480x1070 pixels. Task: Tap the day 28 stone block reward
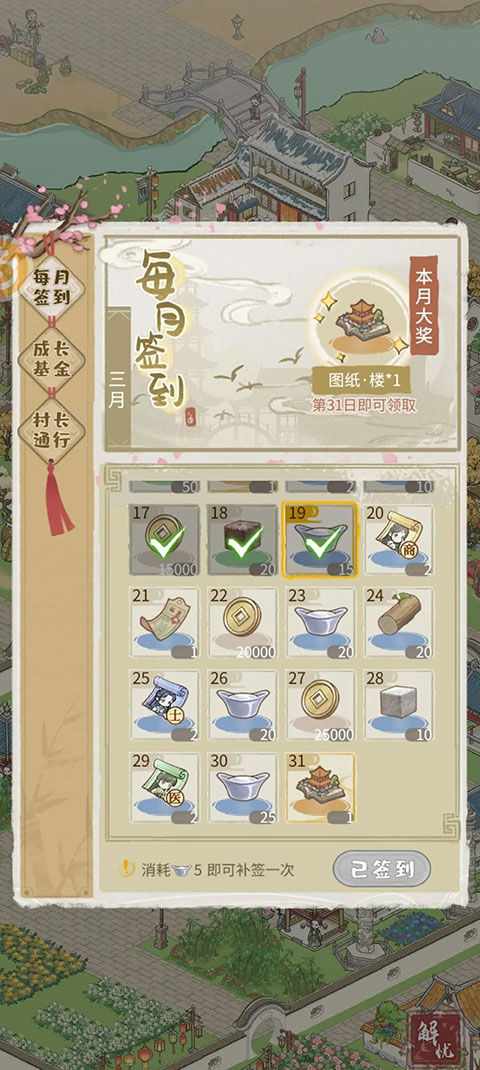pos(398,705)
